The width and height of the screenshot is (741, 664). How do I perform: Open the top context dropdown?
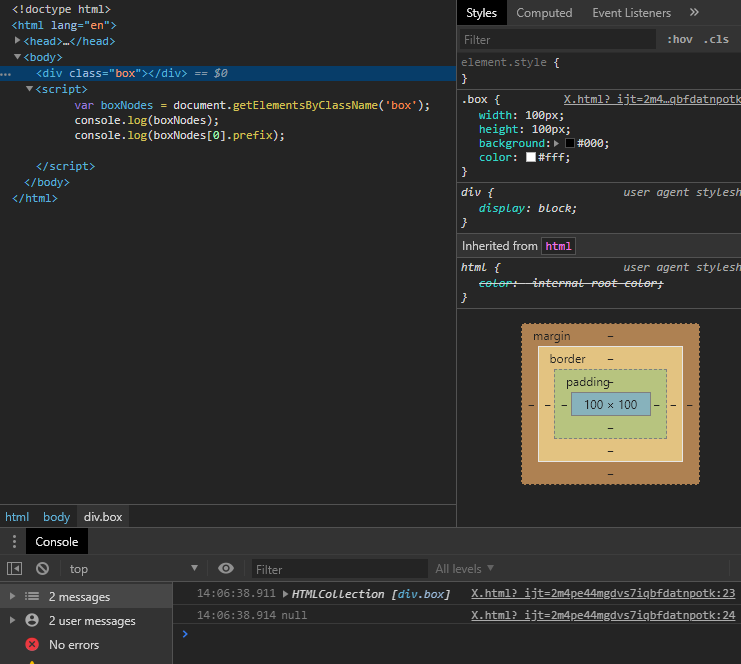click(133, 569)
